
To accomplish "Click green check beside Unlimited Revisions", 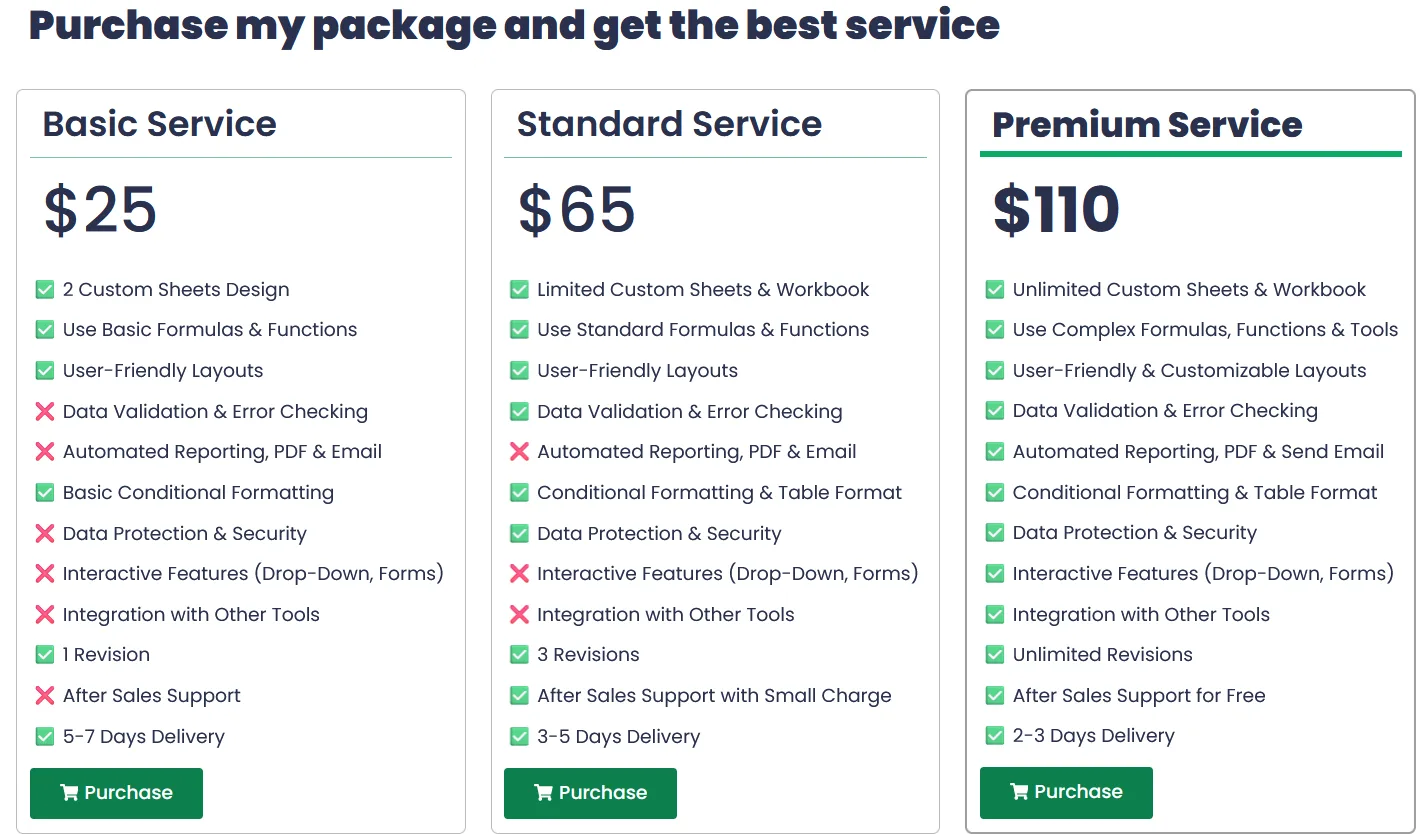I will click(995, 655).
